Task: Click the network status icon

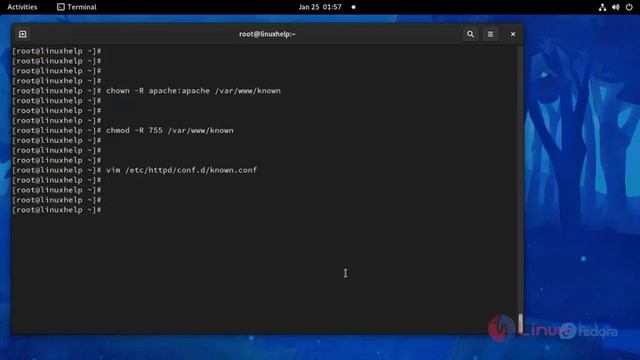Action: pos(602,7)
